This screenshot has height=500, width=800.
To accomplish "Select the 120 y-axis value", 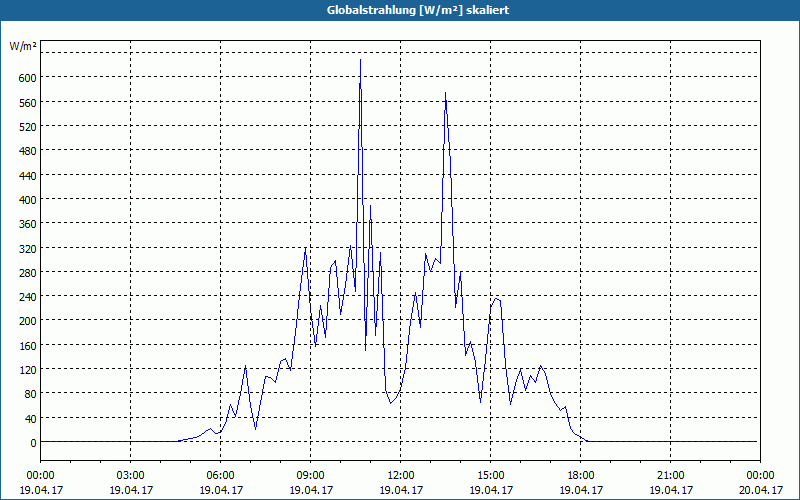I will [x=28, y=370].
